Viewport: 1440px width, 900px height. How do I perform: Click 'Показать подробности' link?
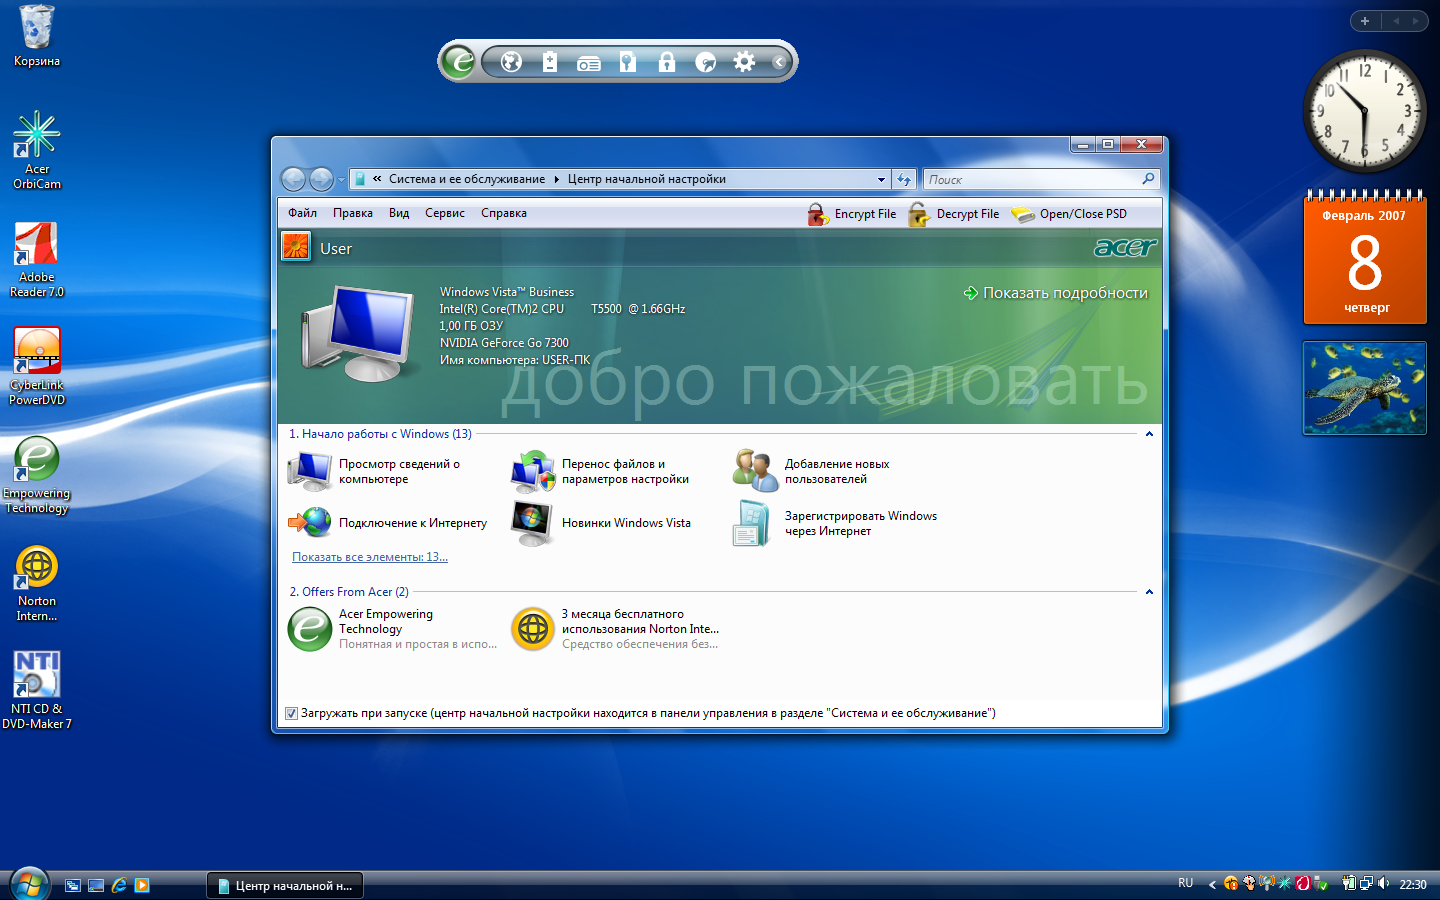pyautogui.click(x=1055, y=293)
